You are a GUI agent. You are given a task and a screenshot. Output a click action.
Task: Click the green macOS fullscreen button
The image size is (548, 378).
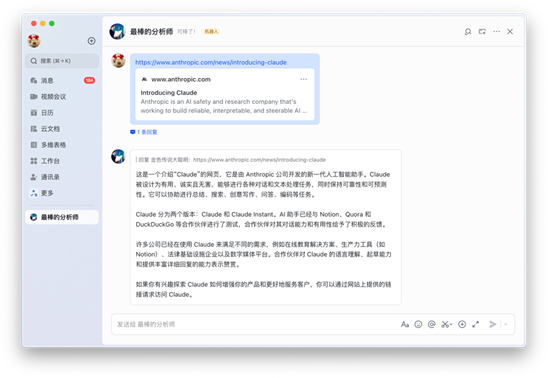click(52, 23)
